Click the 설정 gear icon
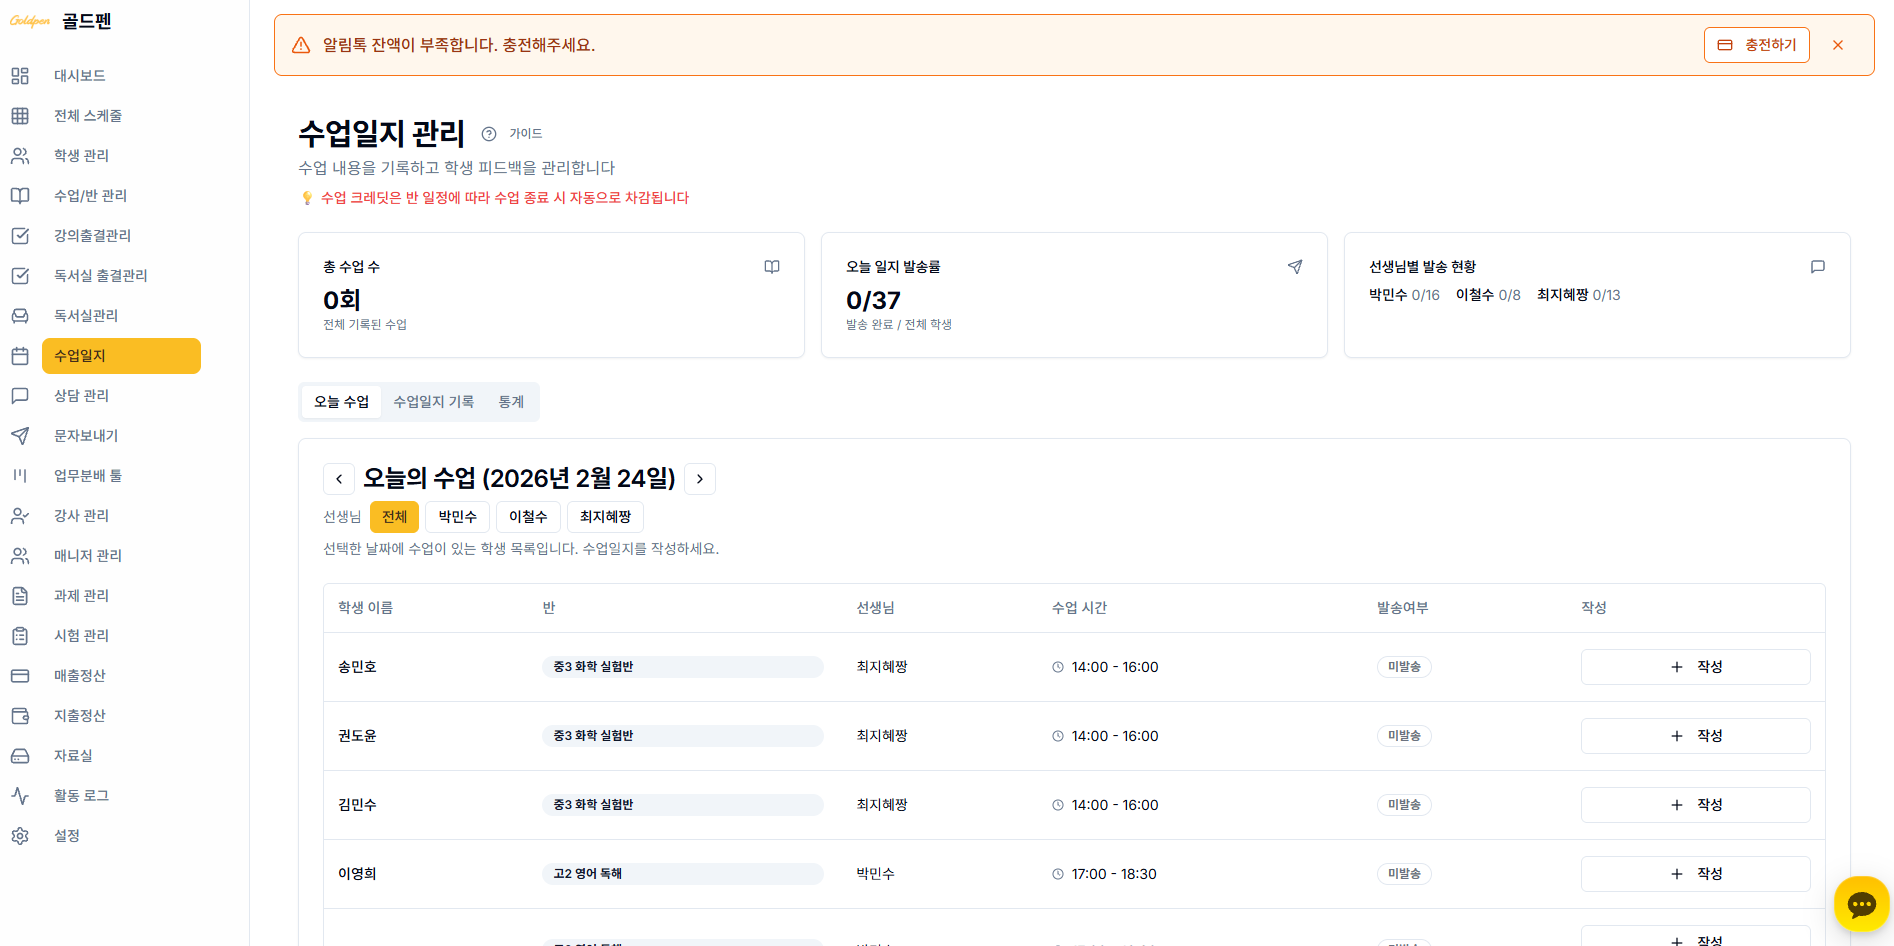This screenshot has width=1894, height=946. tap(20, 836)
